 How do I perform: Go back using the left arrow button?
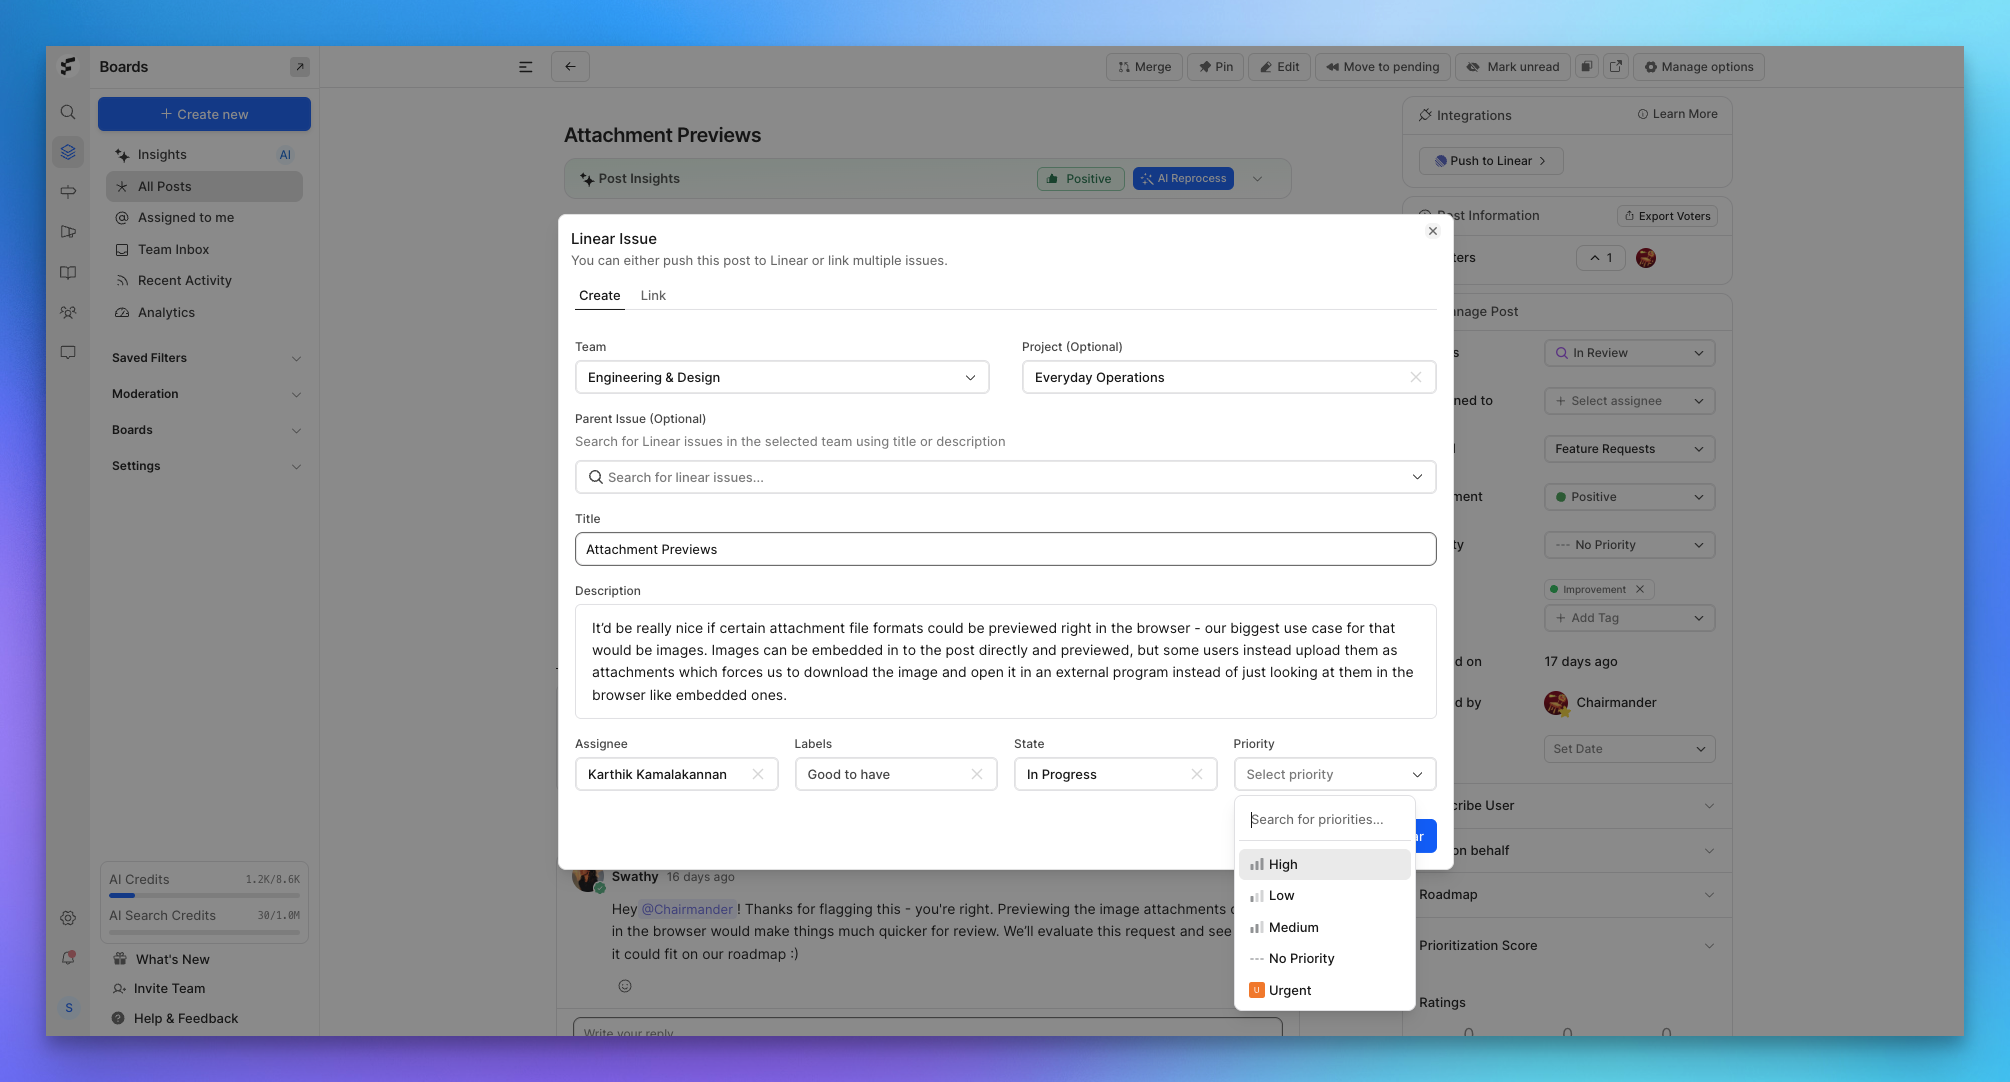click(570, 67)
